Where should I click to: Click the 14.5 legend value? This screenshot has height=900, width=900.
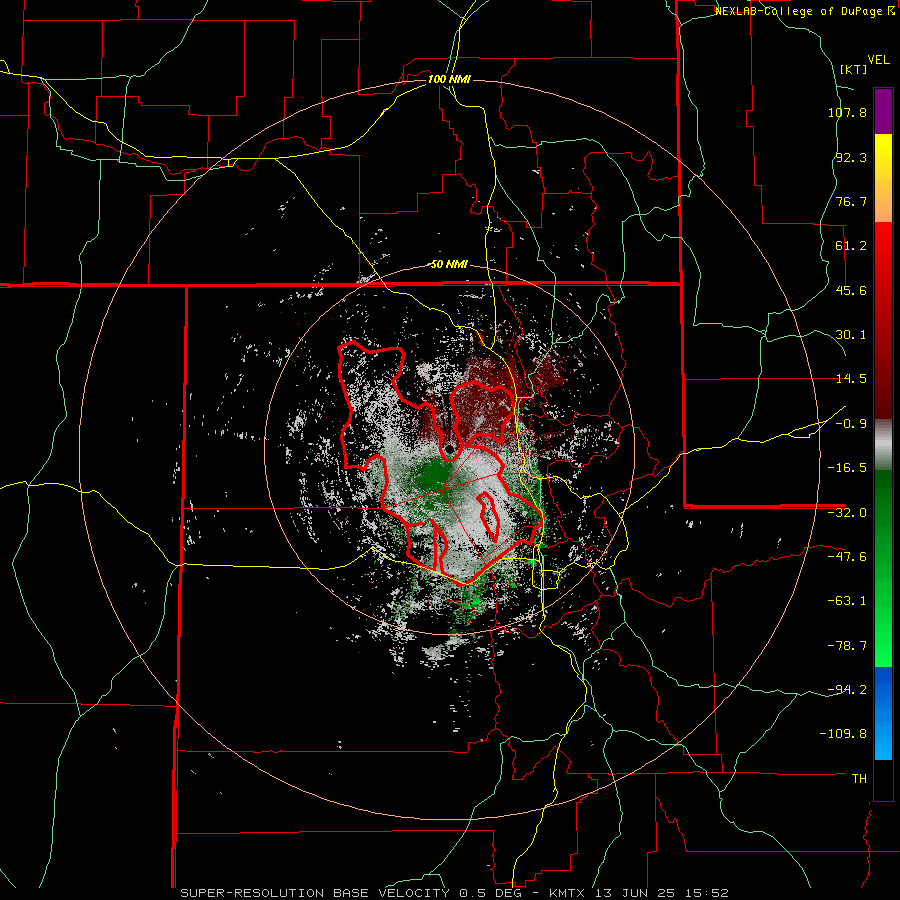pyautogui.click(x=851, y=379)
